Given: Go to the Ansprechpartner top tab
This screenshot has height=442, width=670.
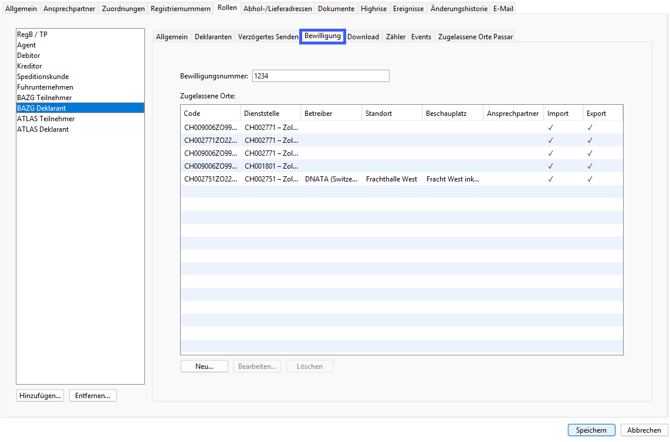Looking at the screenshot, I should [x=69, y=9].
